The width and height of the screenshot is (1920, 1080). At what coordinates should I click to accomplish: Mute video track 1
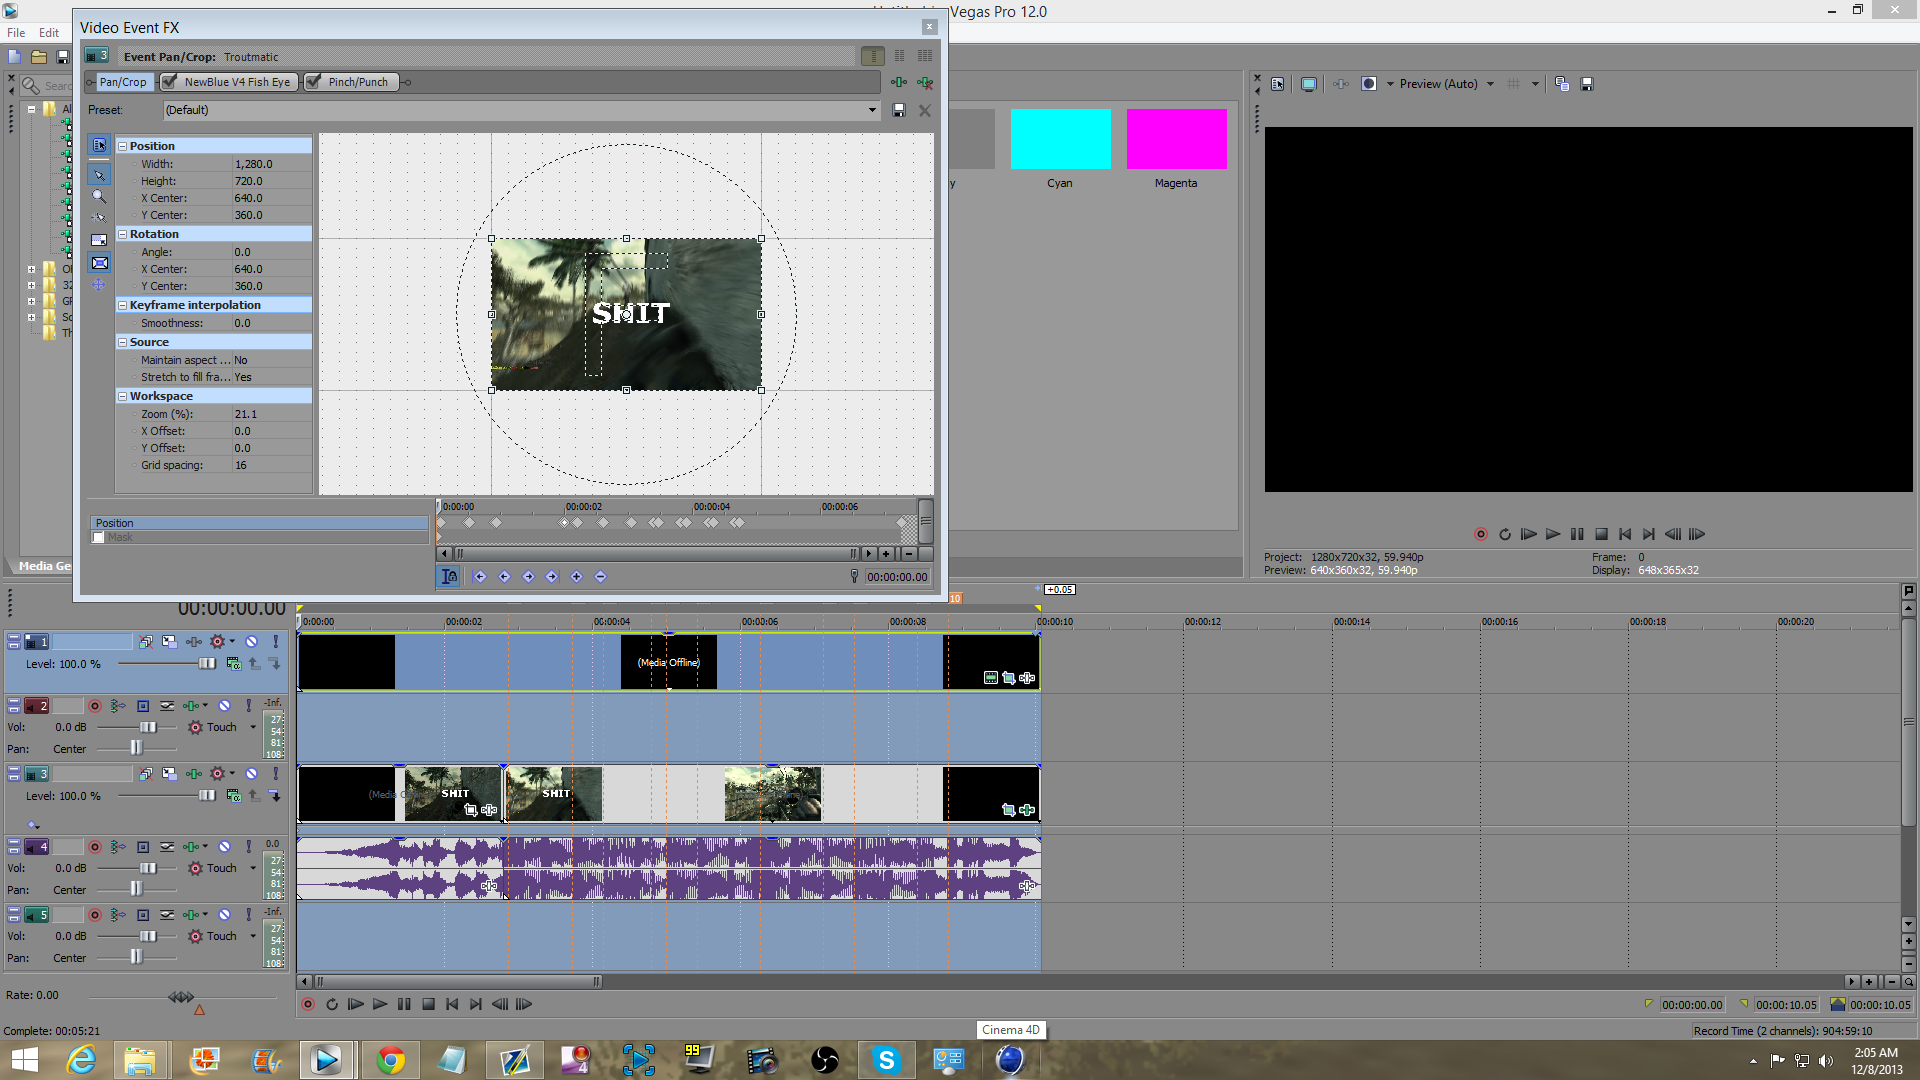[x=252, y=642]
